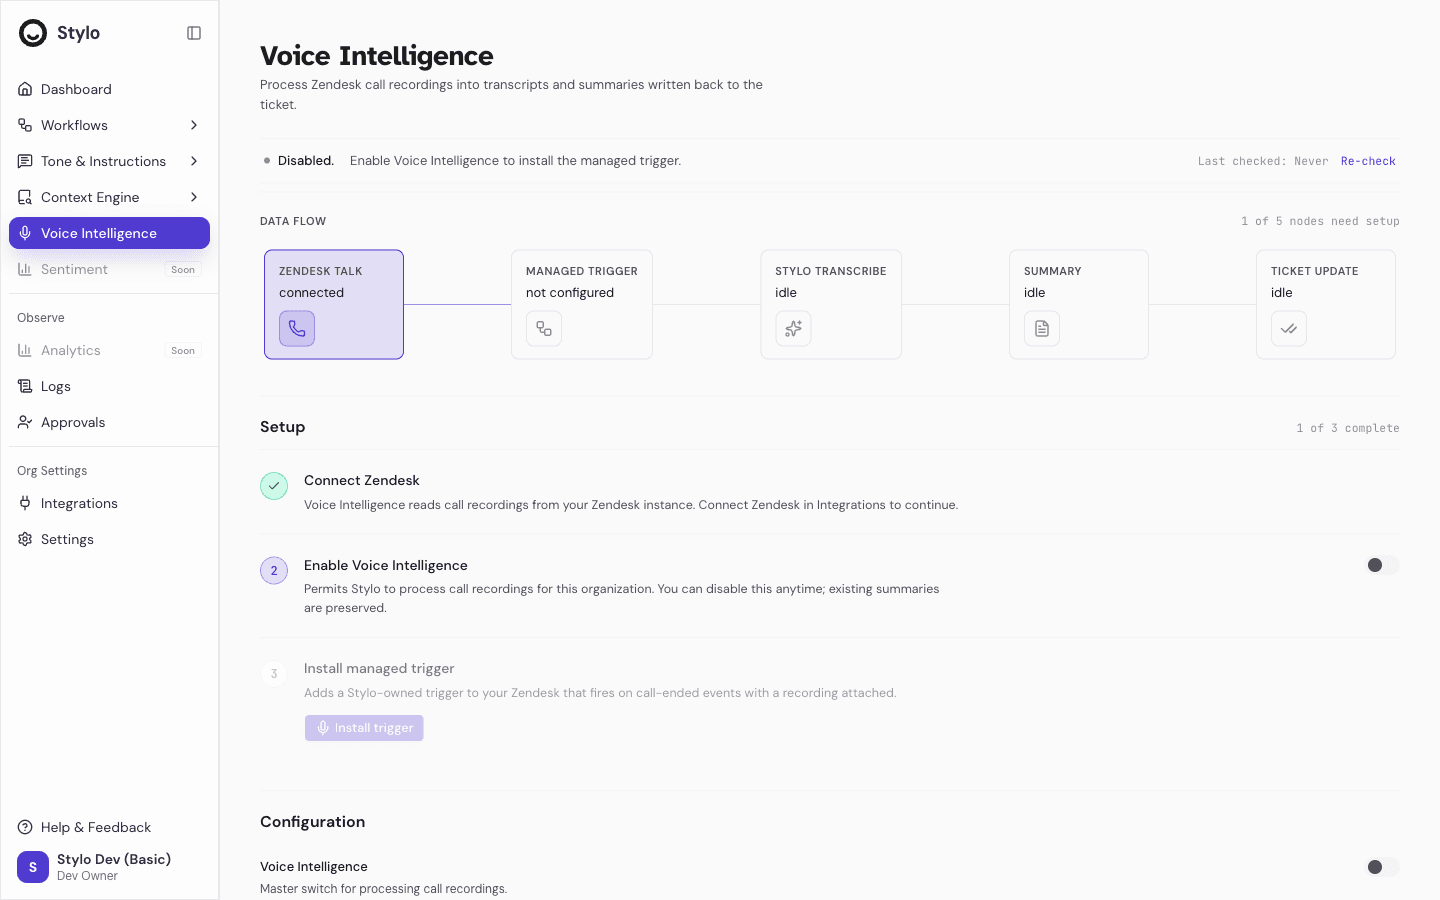Image resolution: width=1440 pixels, height=900 pixels.
Task: Open the Stylo Dev (Basic) account menu
Action: (x=109, y=867)
